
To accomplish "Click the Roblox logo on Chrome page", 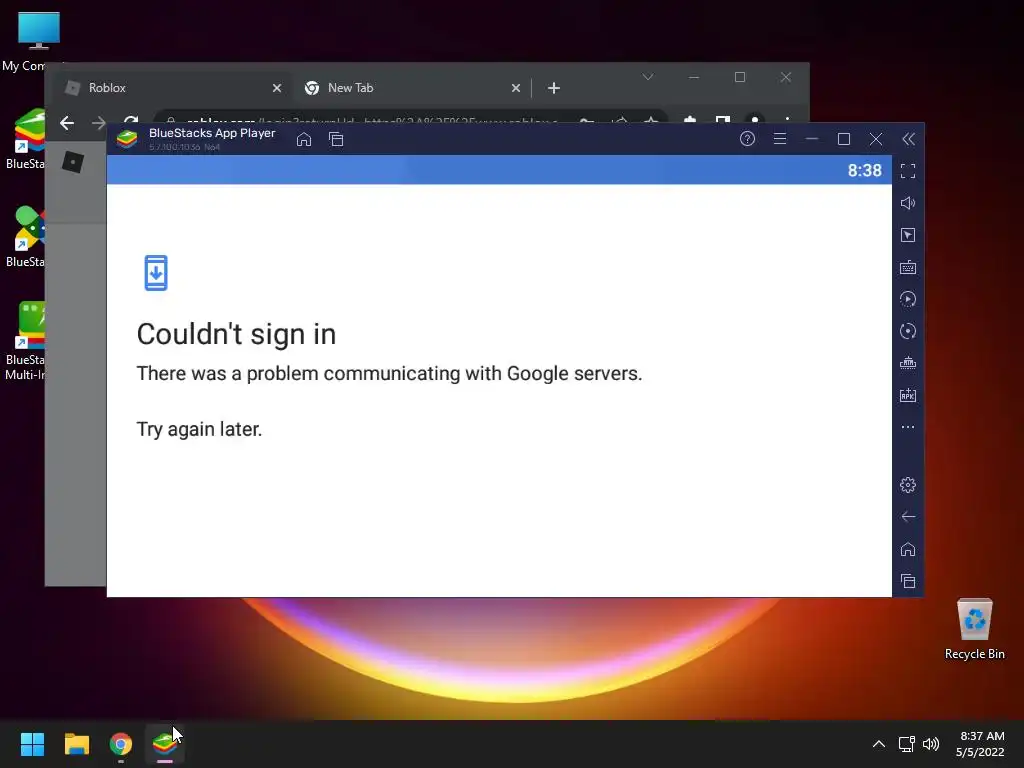I will [x=73, y=161].
